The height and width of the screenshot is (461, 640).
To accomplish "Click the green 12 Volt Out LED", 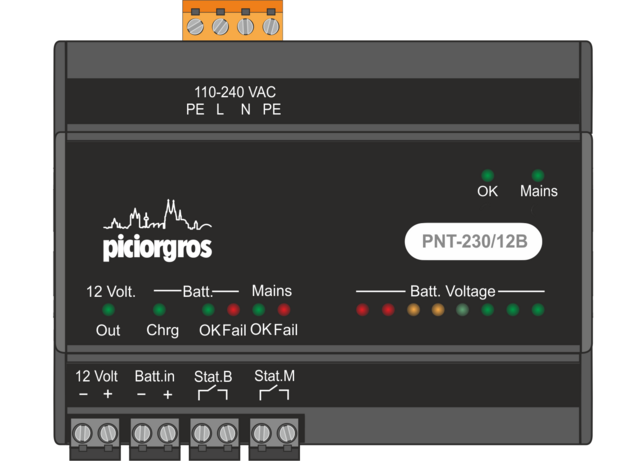I will (x=109, y=310).
